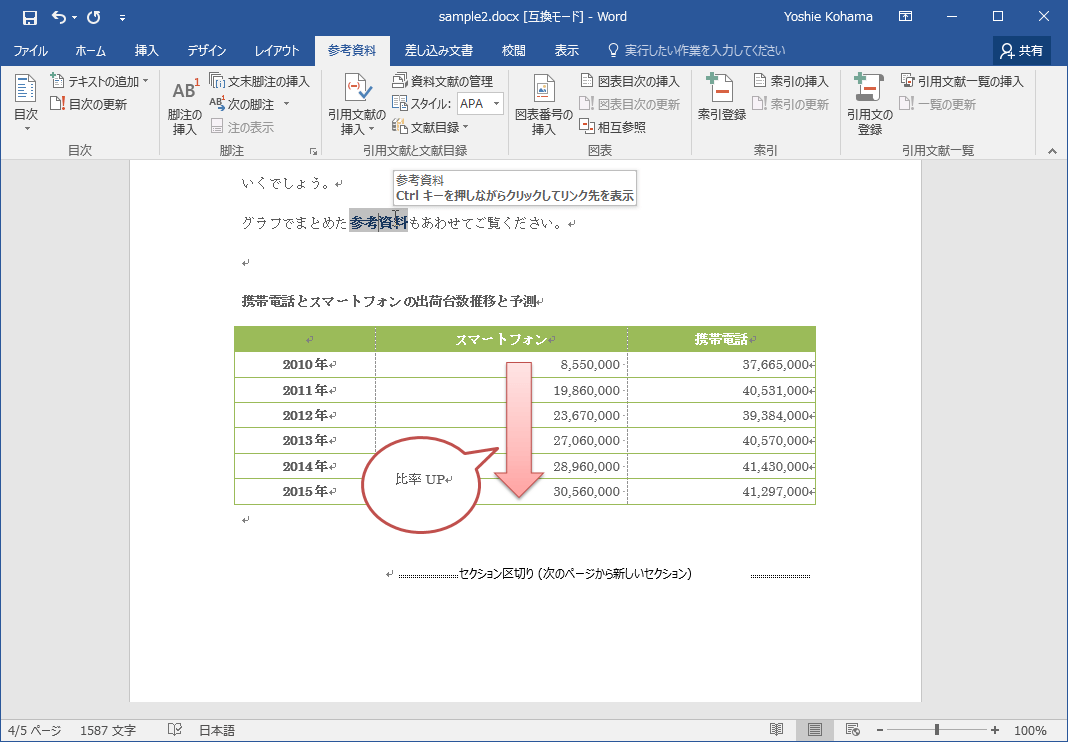Click 資料文献の管理
This screenshot has width=1068, height=742.
pyautogui.click(x=443, y=81)
